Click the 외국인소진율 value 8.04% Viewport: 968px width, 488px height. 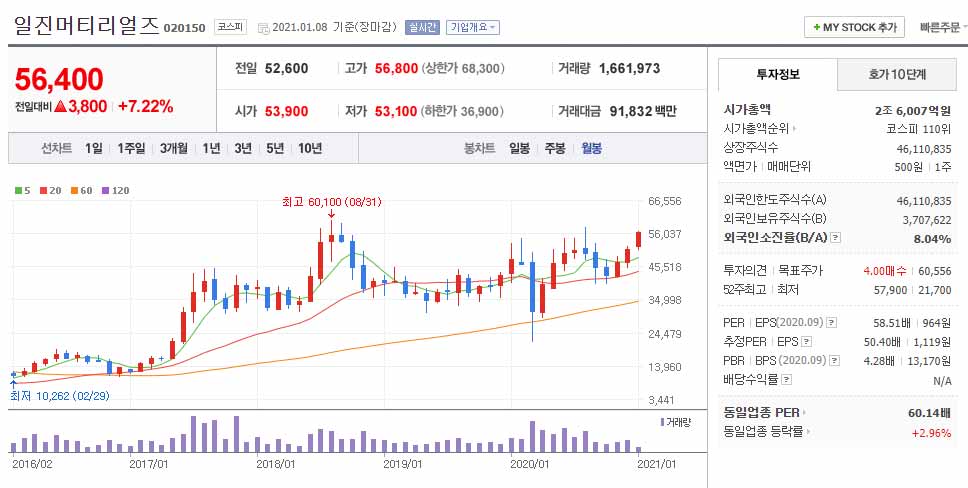tap(932, 238)
